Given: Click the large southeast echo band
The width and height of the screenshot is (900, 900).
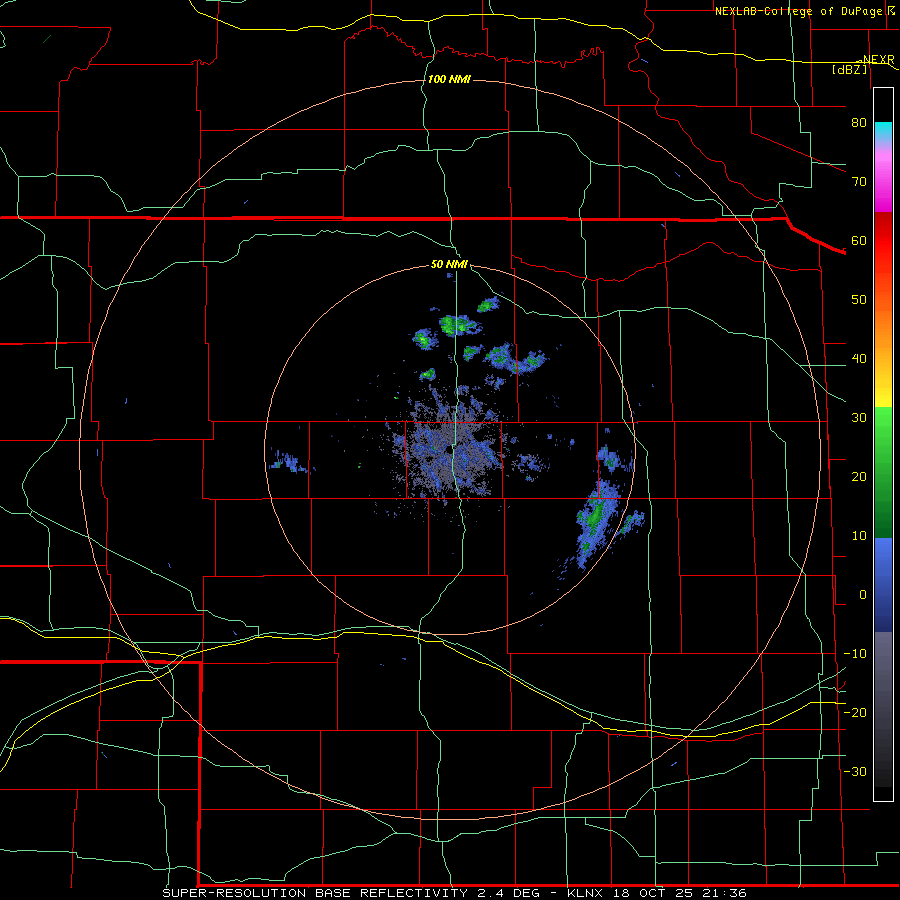Looking at the screenshot, I should (x=597, y=523).
